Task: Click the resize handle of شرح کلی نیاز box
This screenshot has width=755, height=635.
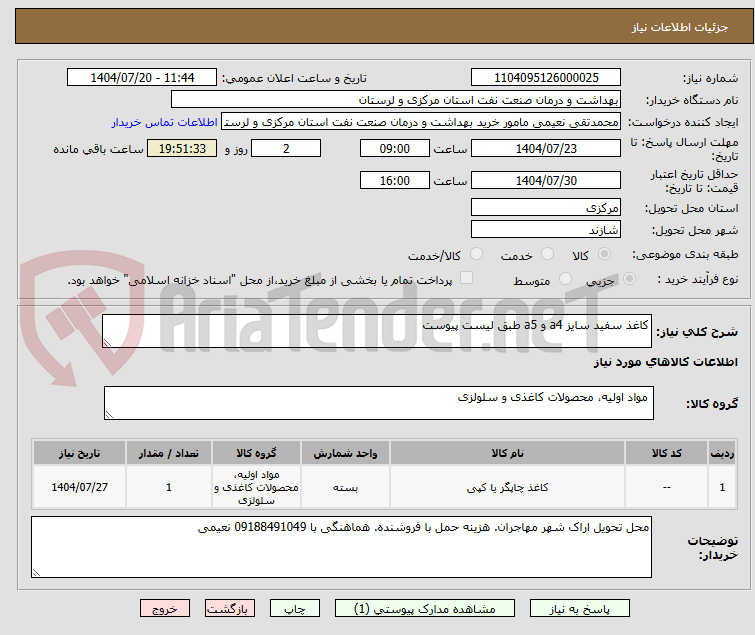Action: coord(107,343)
